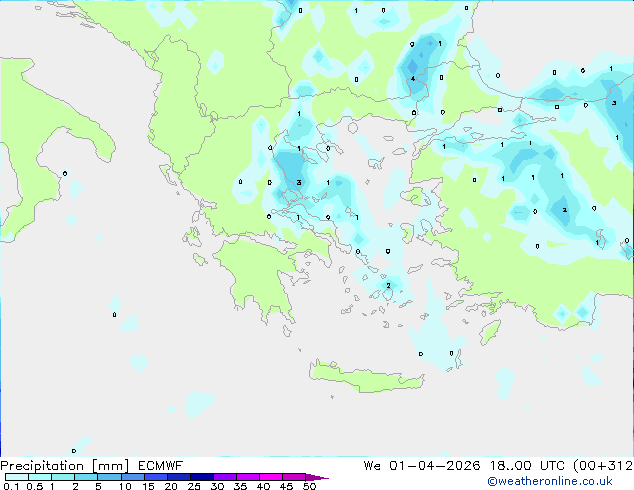Click the 30–35 mm purple legend swatch

[224, 477]
